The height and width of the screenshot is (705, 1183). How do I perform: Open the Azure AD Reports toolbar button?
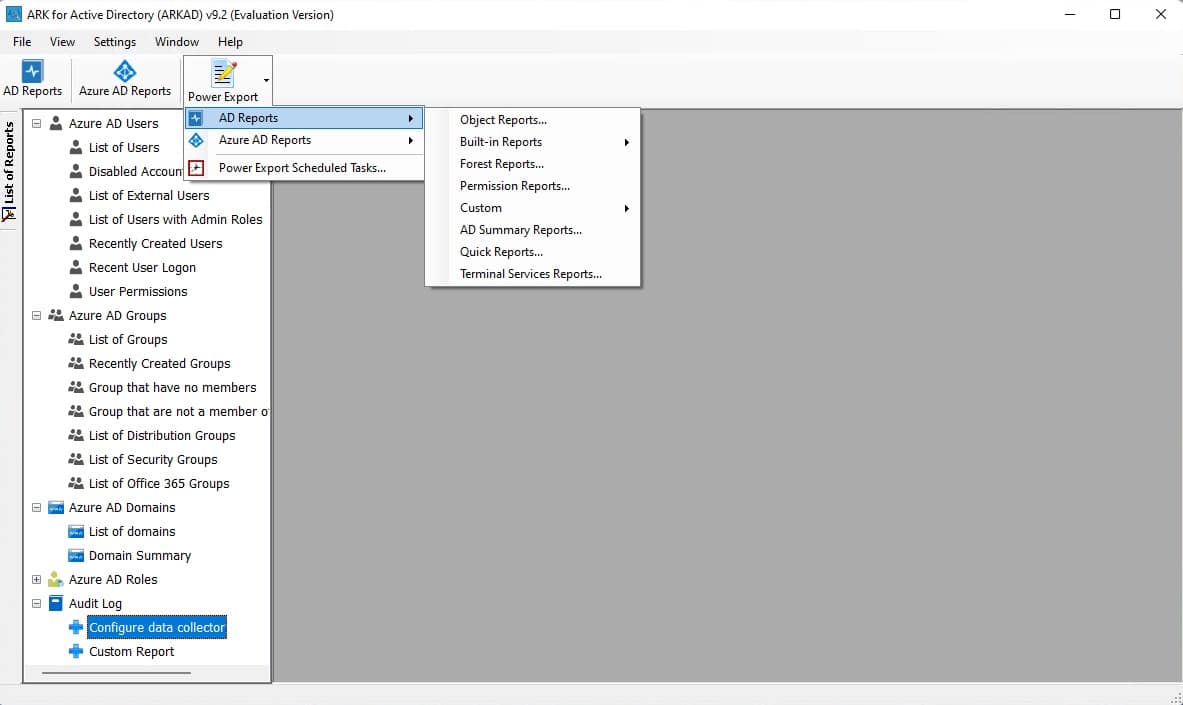[124, 79]
